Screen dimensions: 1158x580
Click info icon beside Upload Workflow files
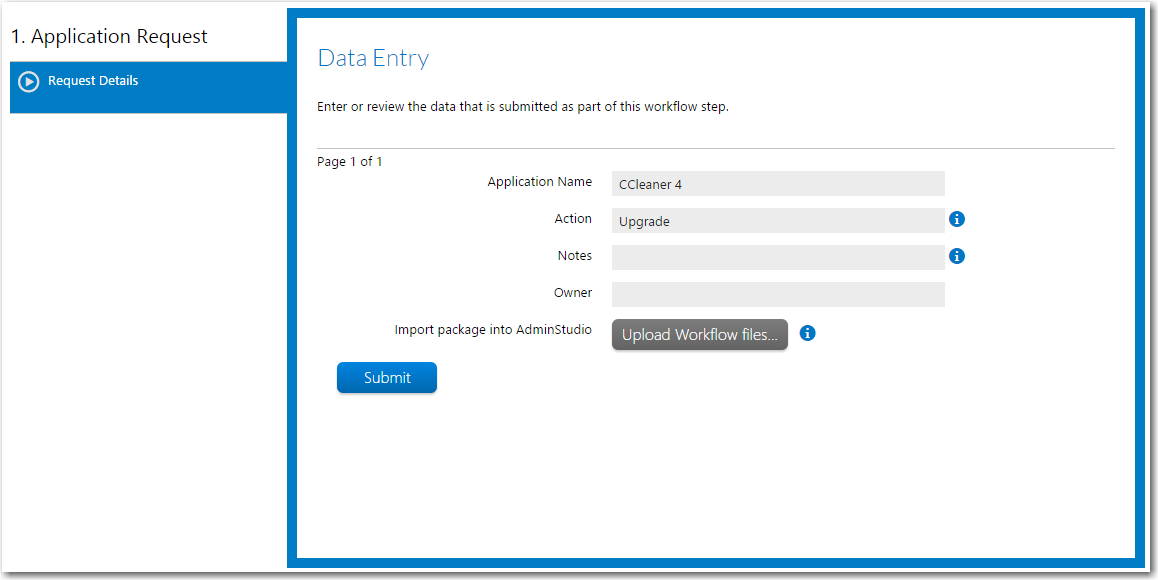tap(807, 333)
